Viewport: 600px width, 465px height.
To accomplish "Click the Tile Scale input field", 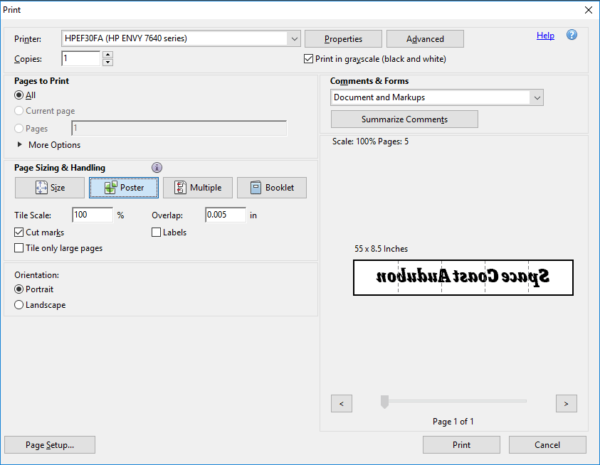I will coord(92,215).
